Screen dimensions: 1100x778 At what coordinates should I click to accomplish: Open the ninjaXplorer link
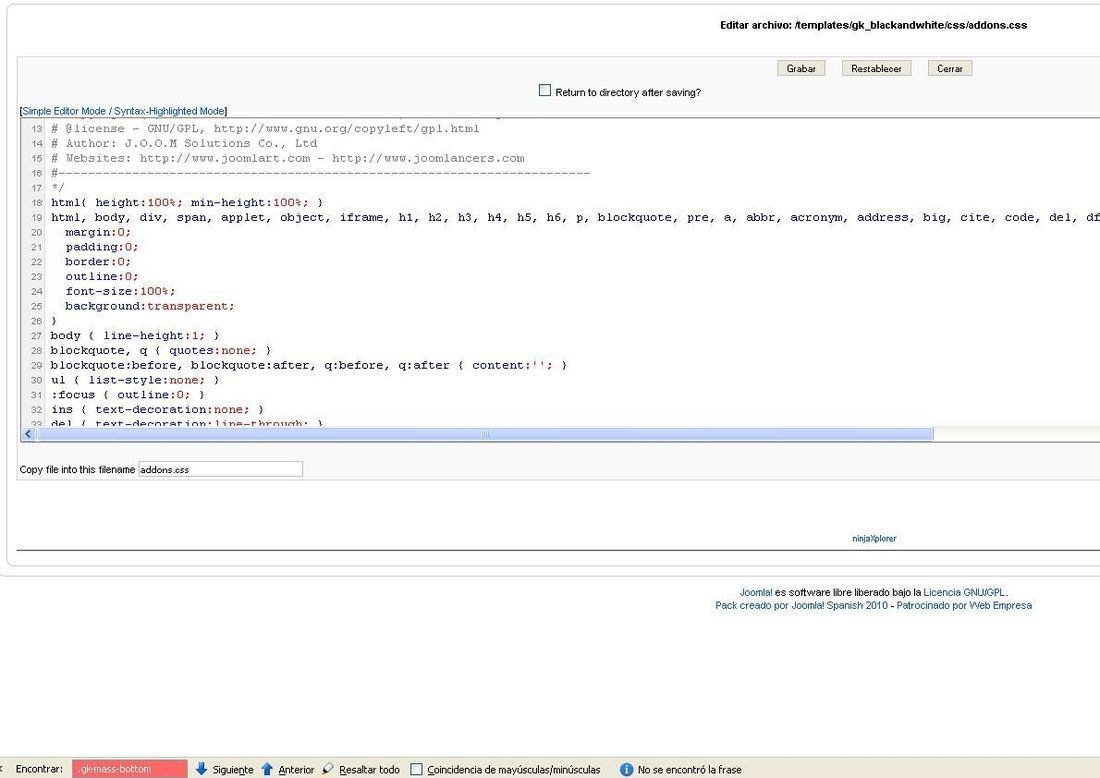coord(874,539)
